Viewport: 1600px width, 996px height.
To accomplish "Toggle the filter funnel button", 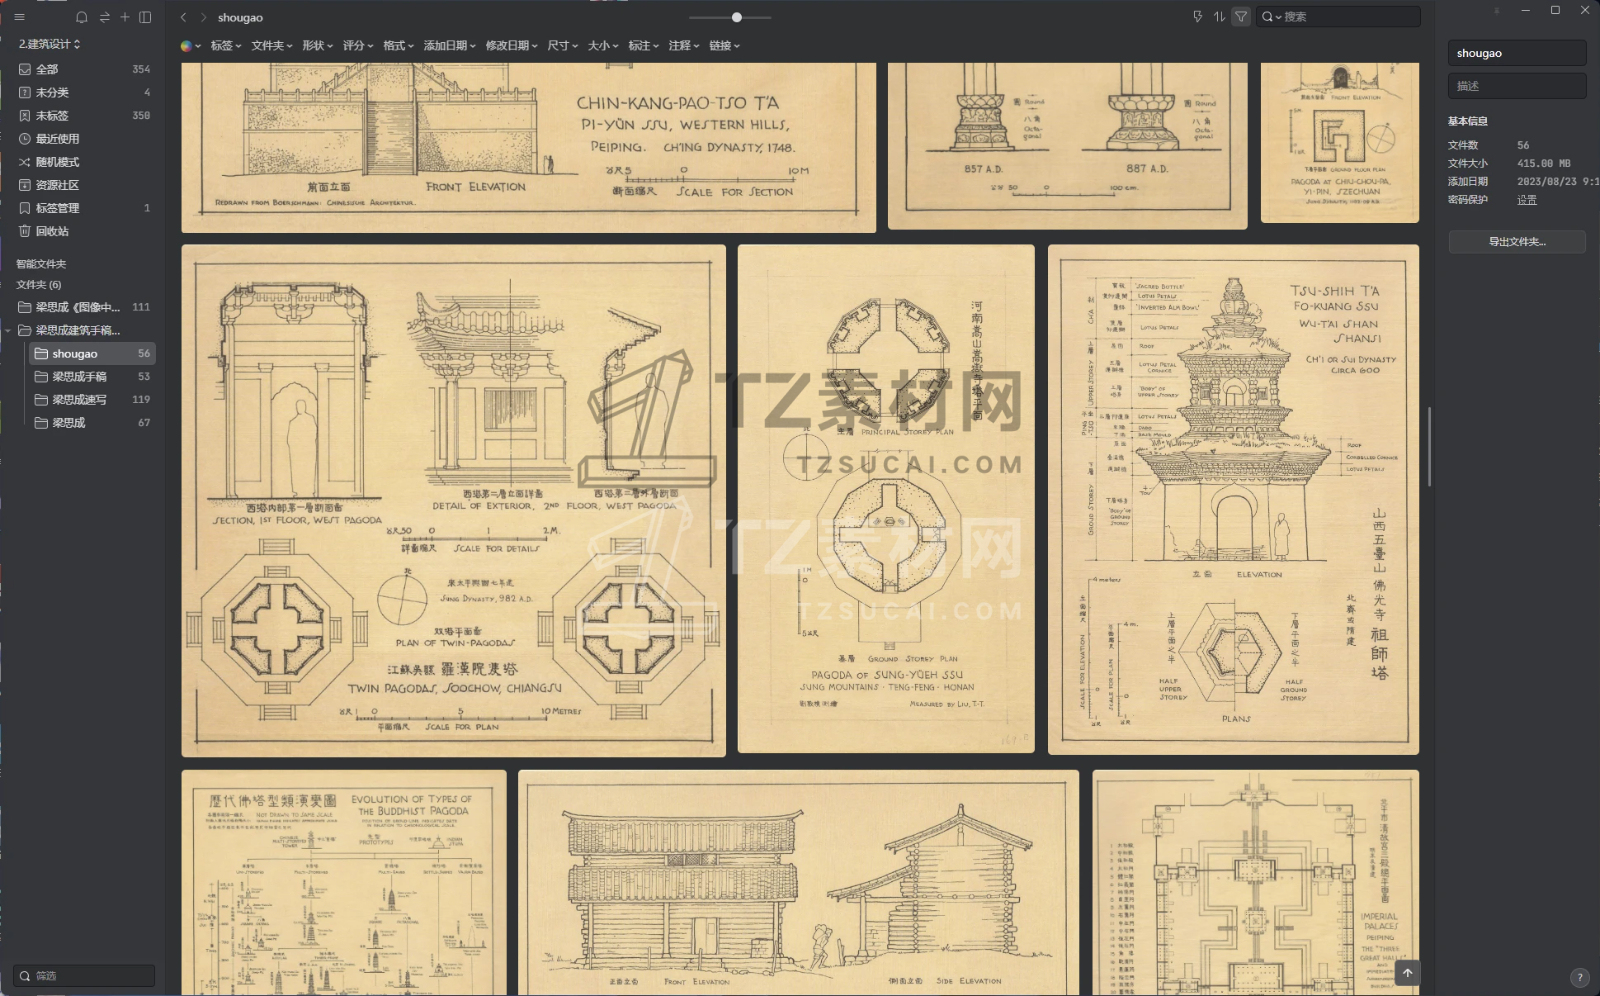I will click(1241, 16).
